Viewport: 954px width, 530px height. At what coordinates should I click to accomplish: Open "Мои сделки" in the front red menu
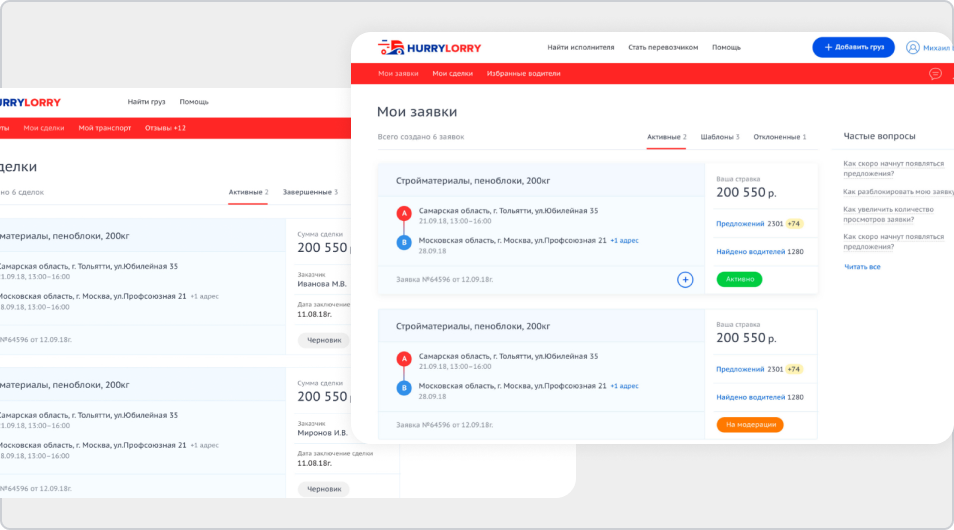[x=452, y=74]
